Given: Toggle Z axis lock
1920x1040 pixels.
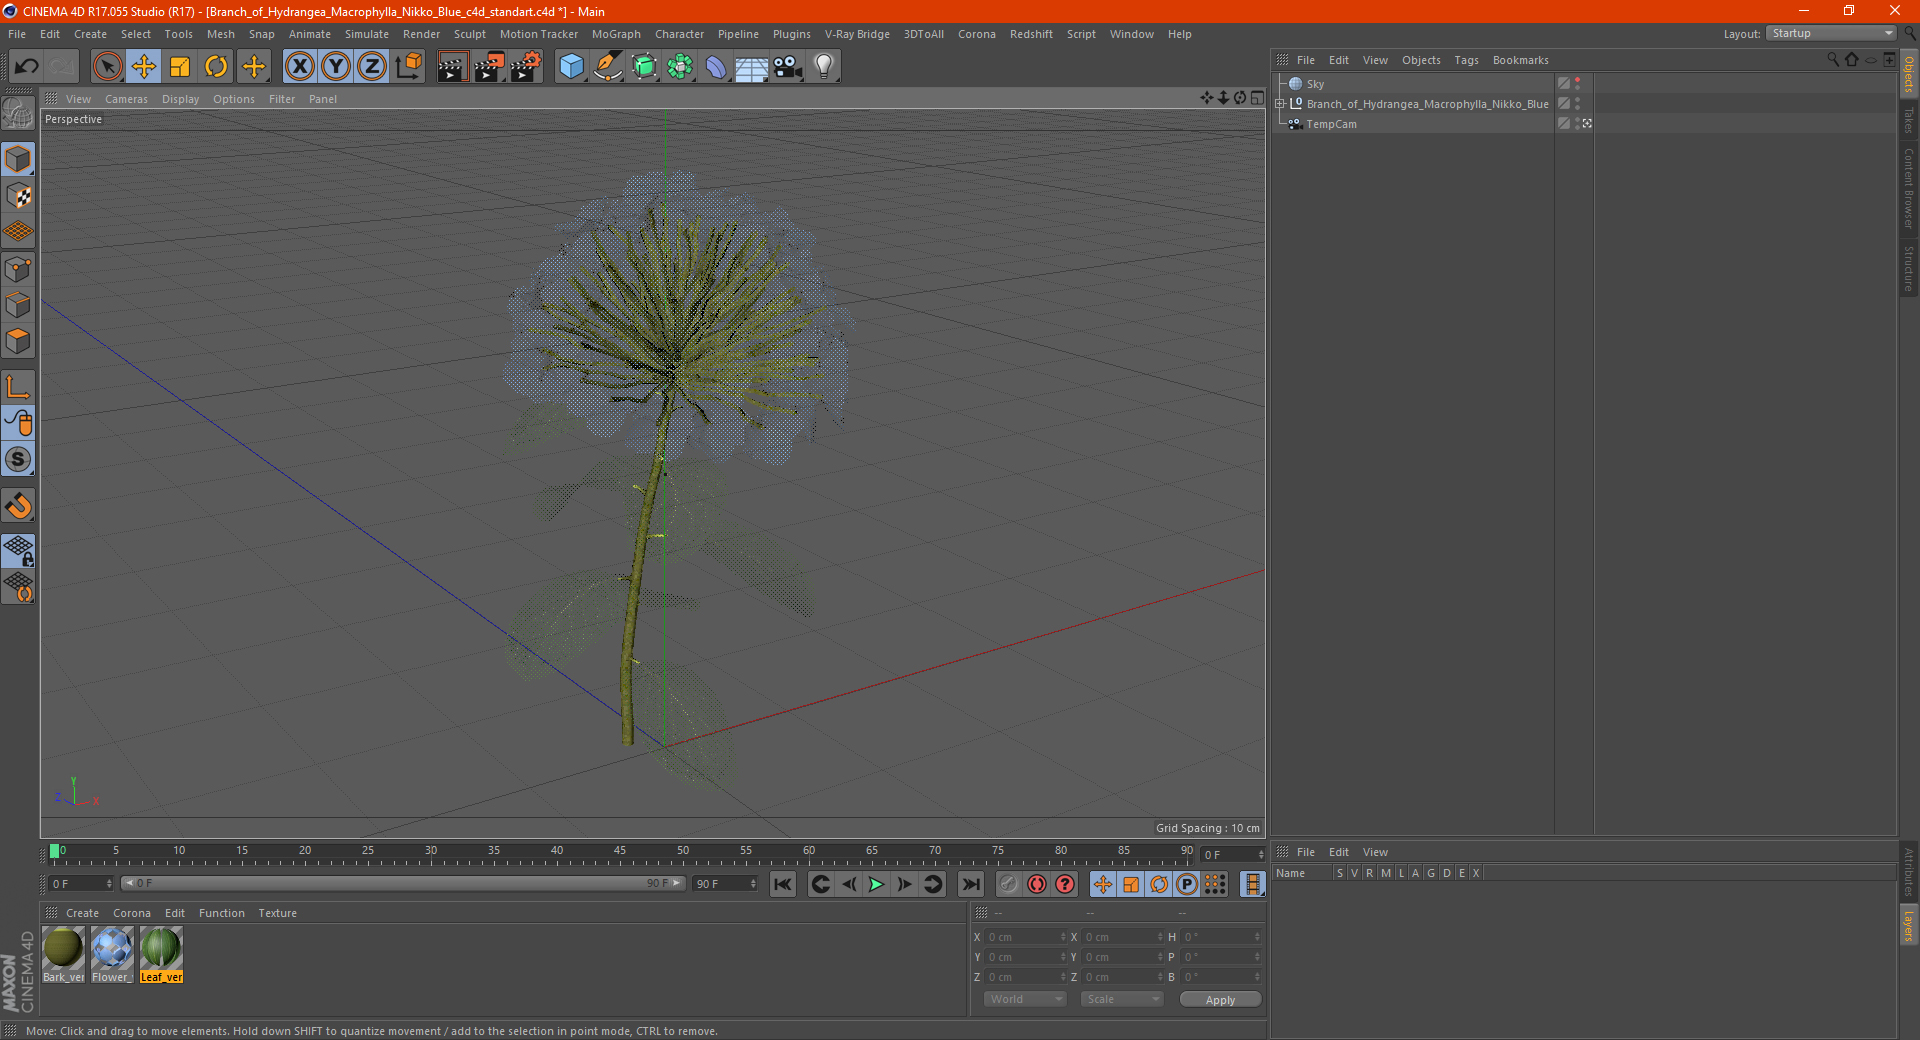Looking at the screenshot, I should [x=372, y=67].
